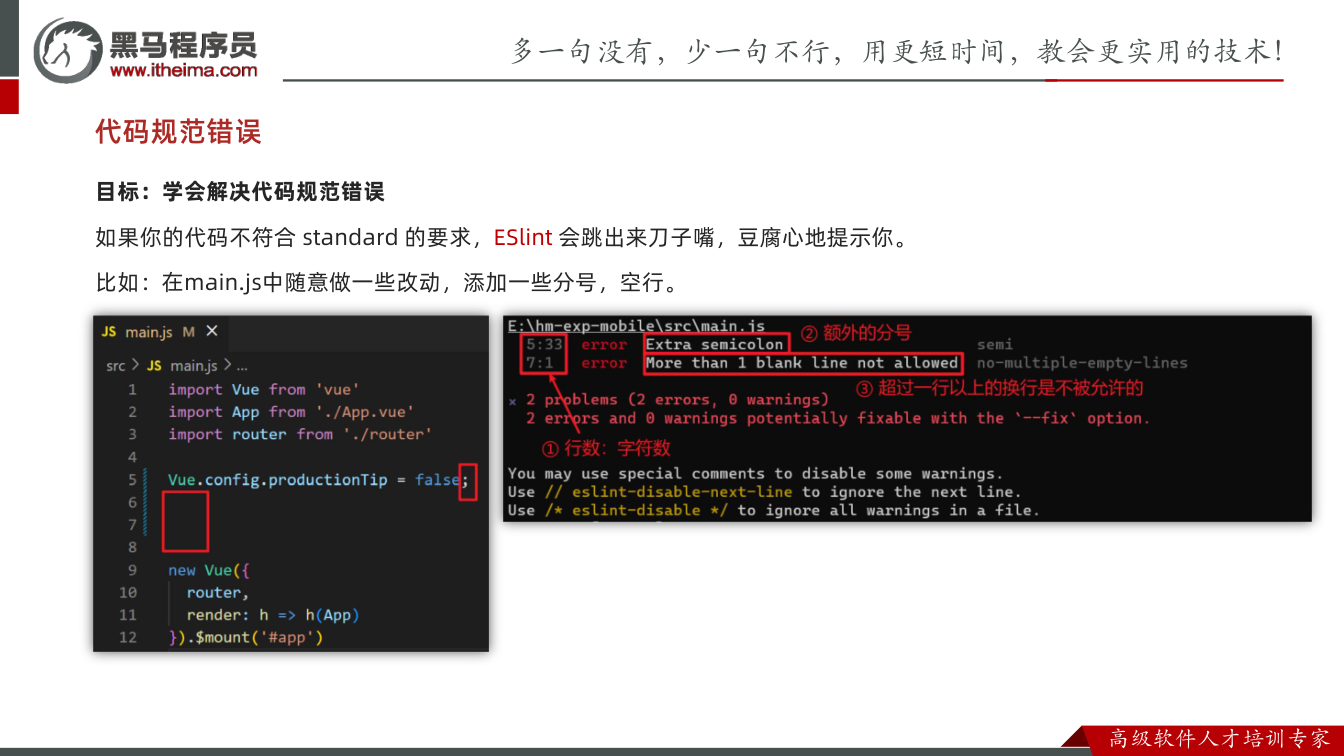The image size is (1344, 756).
Task: Click the code line import App from './App.vue'
Action: [x=291, y=412]
